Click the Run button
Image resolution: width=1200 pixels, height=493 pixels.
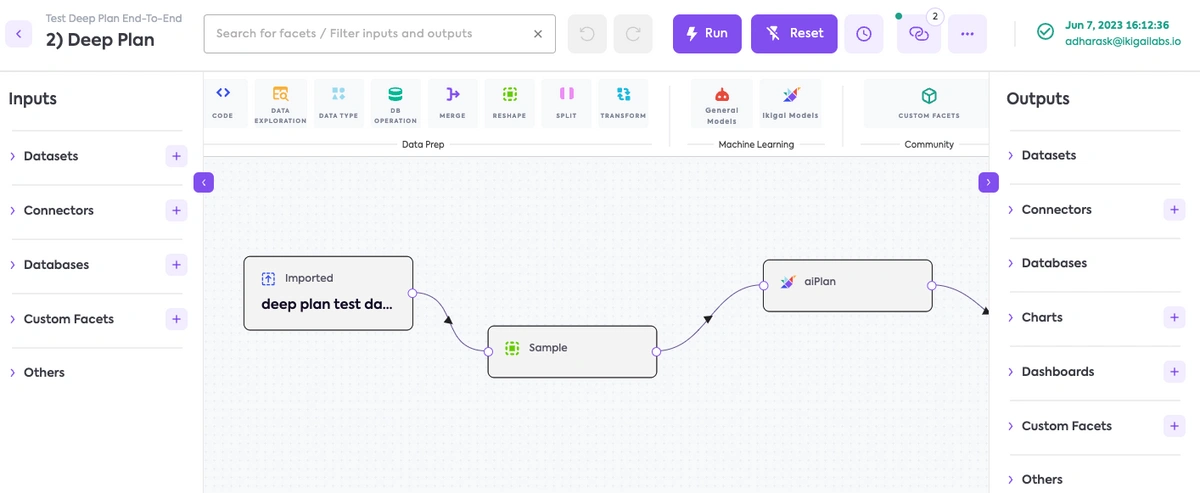point(707,33)
